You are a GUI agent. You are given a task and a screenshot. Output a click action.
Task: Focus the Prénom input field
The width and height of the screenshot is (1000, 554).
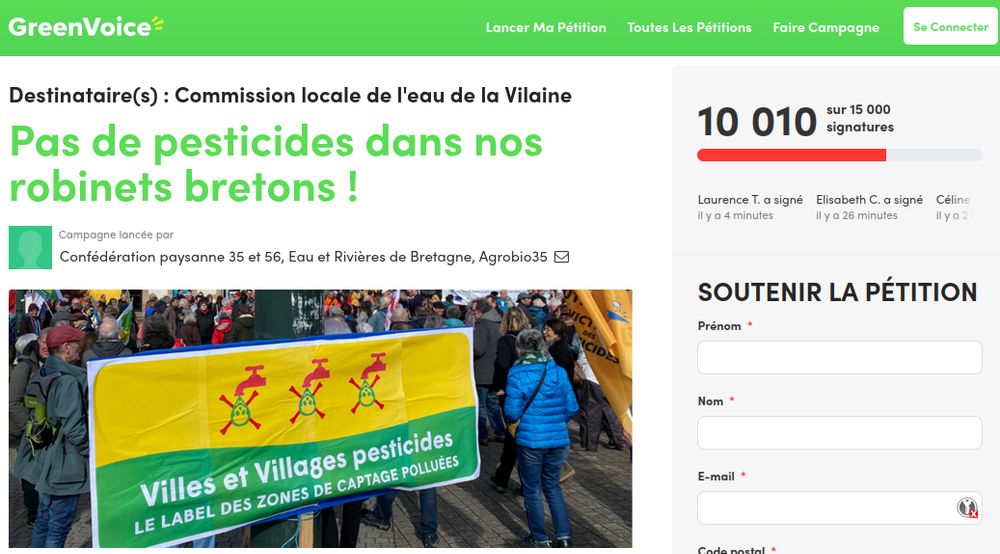(x=839, y=357)
